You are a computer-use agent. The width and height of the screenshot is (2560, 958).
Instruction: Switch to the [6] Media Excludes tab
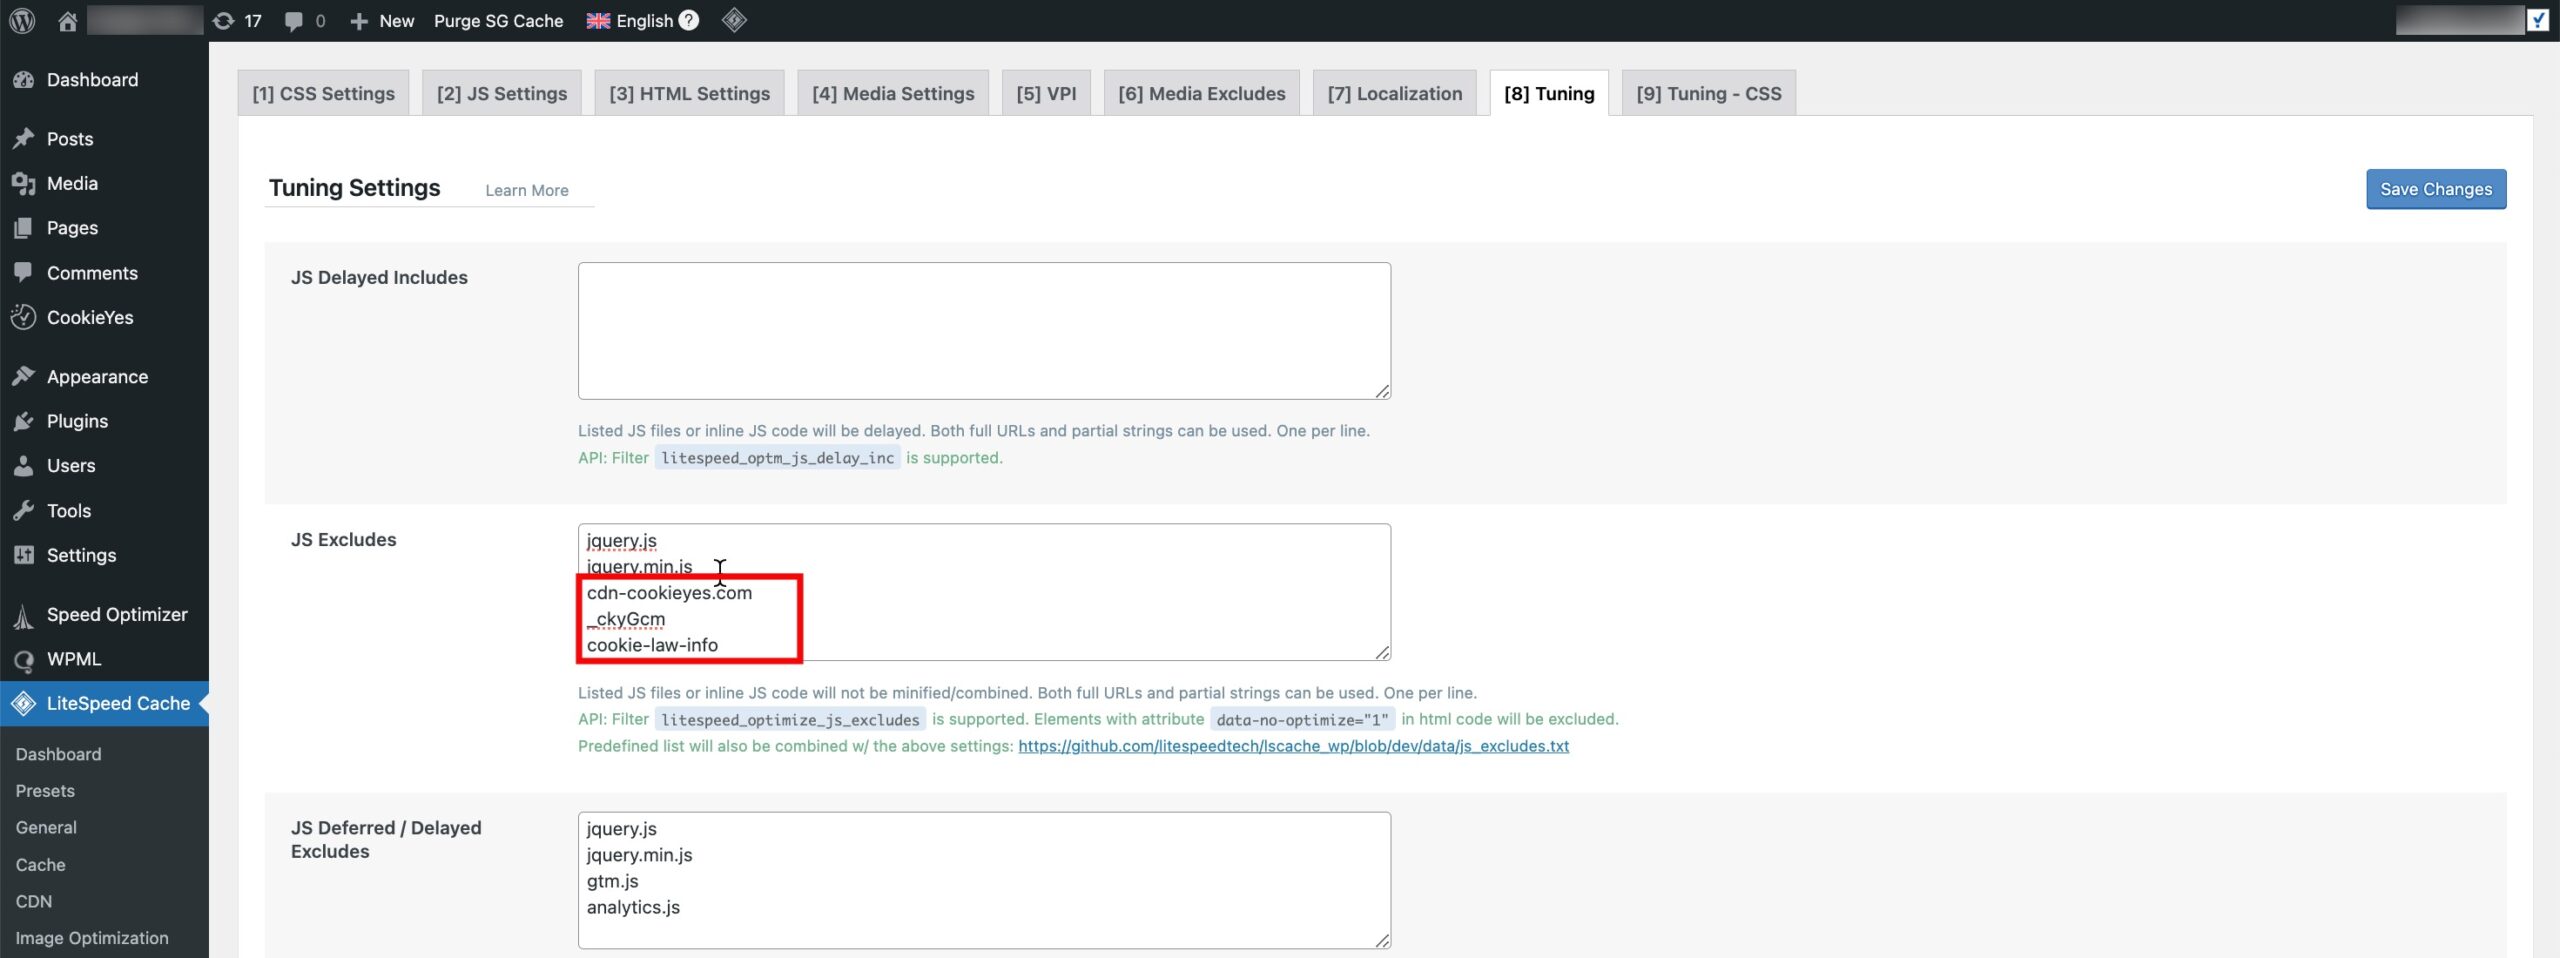(1202, 93)
